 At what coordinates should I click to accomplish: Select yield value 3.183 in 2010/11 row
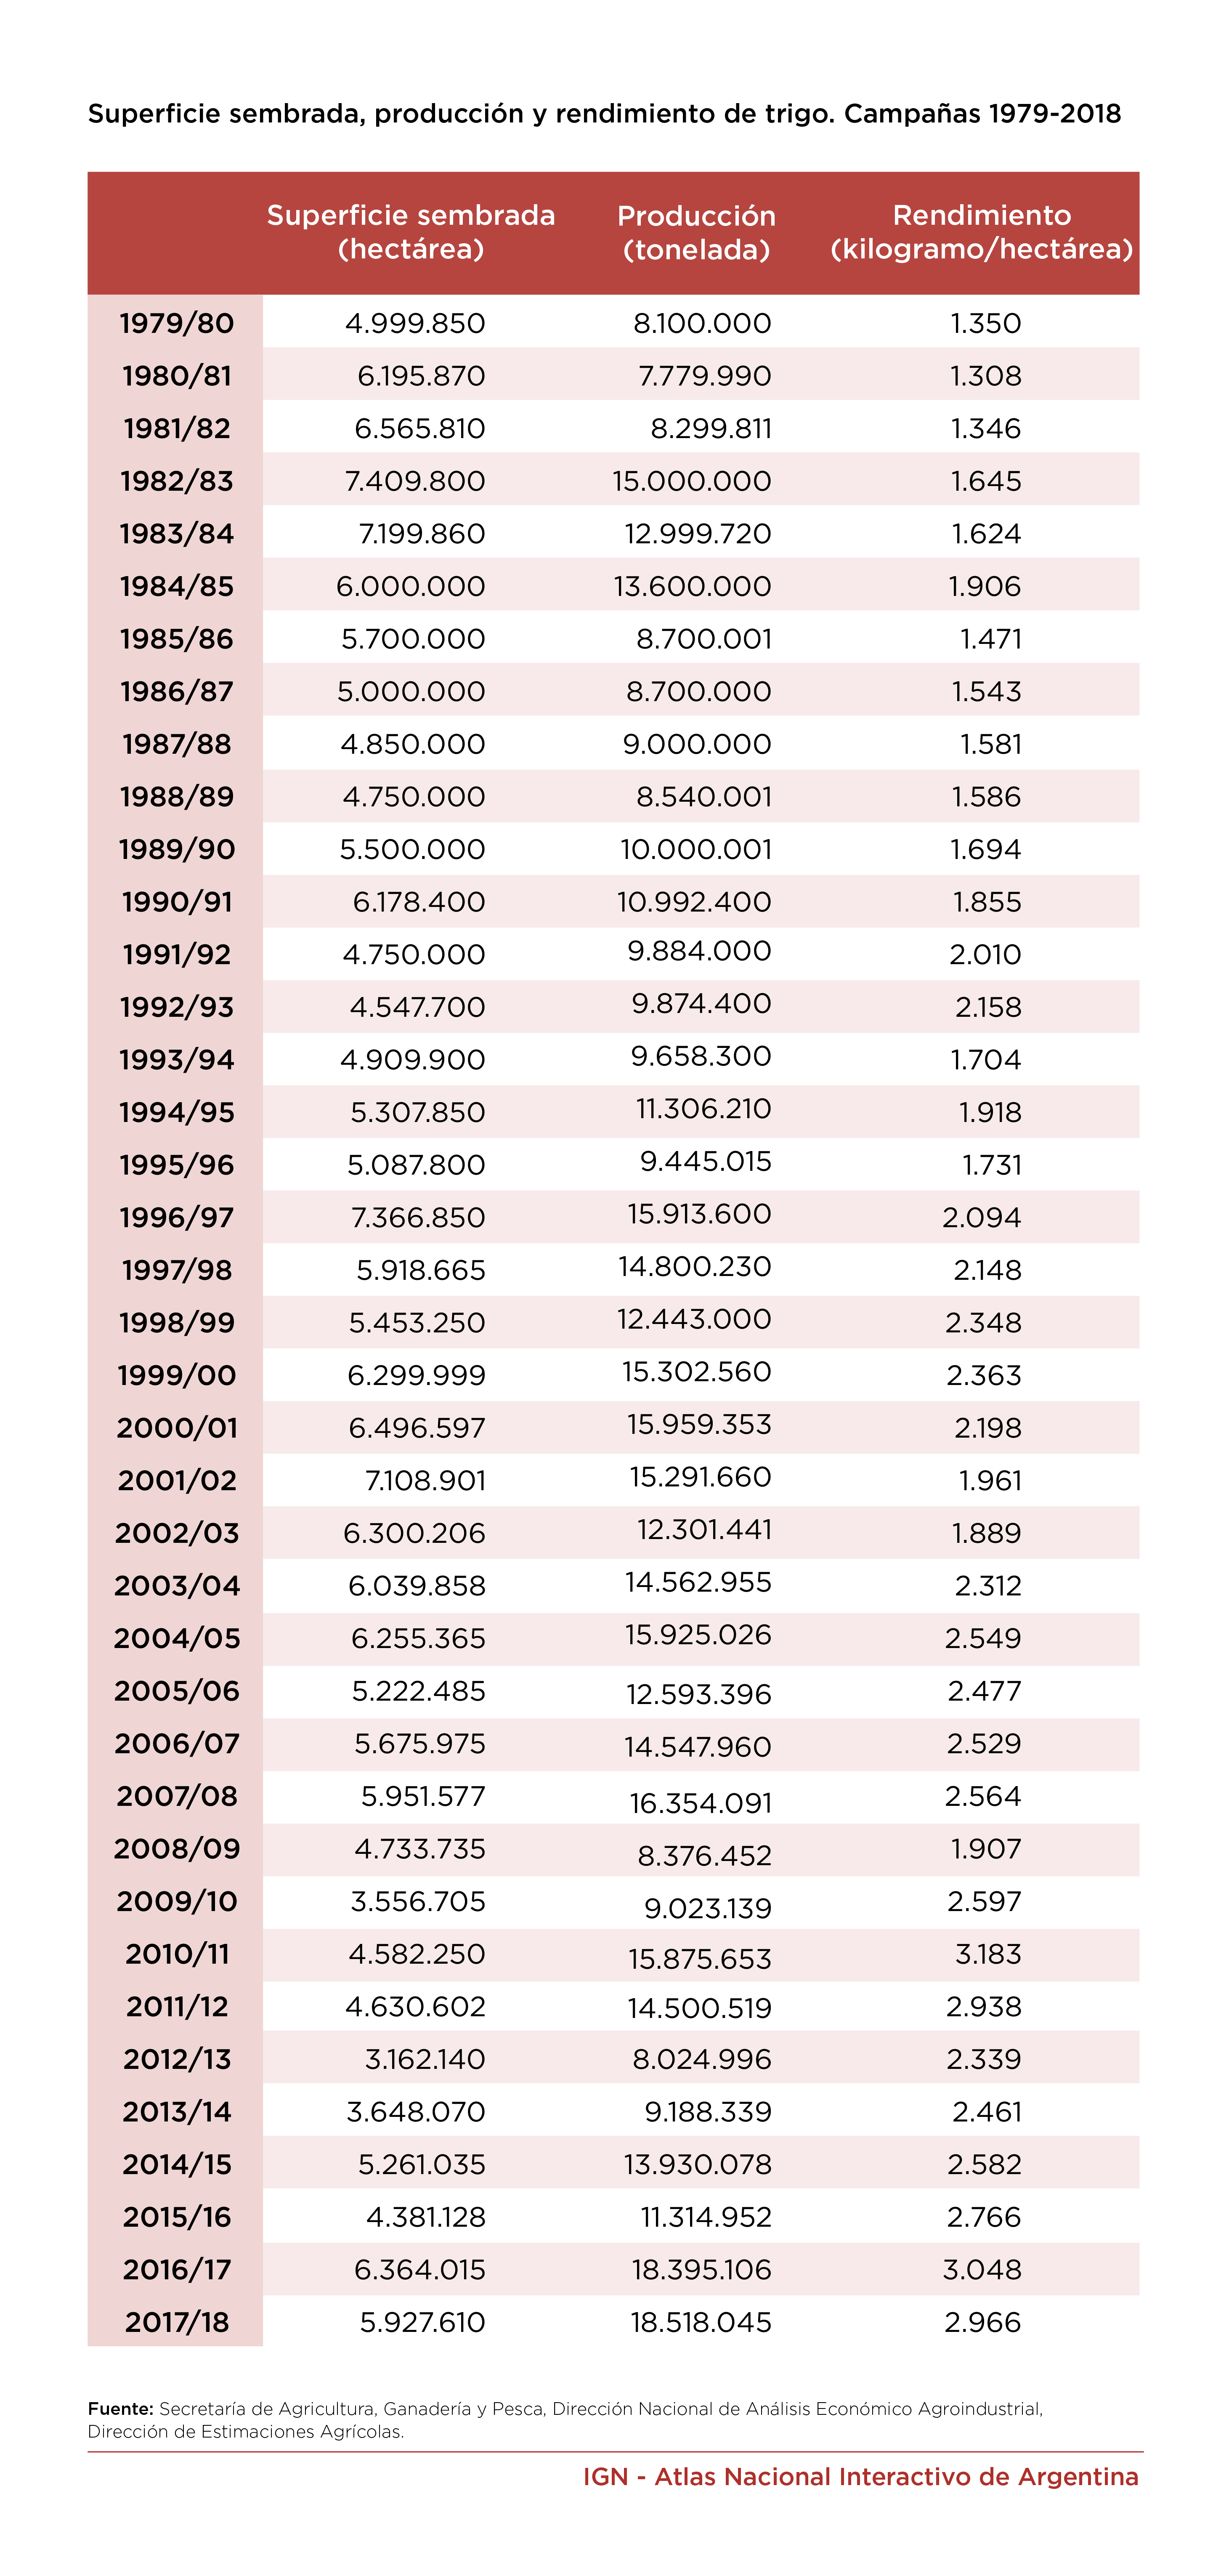988,1954
